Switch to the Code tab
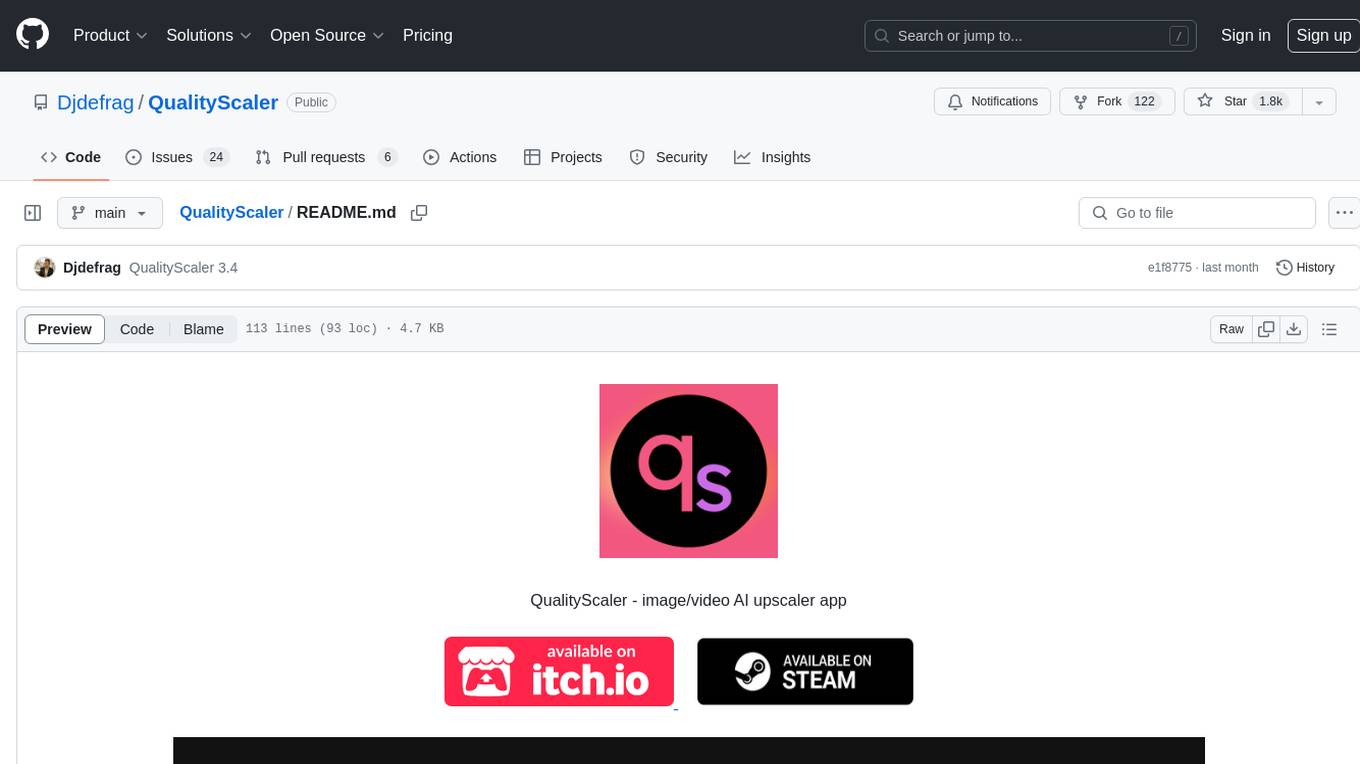1360x764 pixels. pyautogui.click(x=71, y=157)
